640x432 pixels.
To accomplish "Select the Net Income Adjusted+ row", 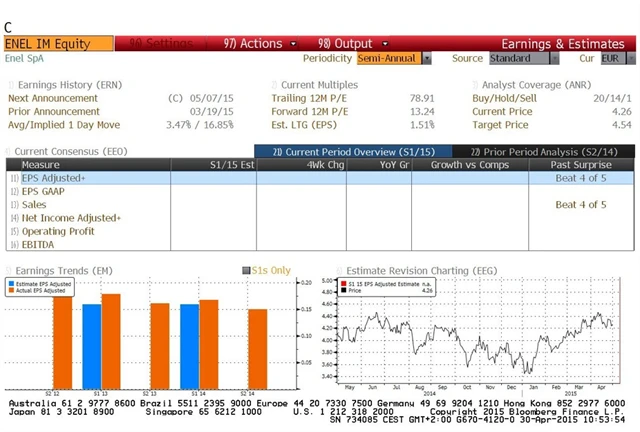I will pos(70,217).
